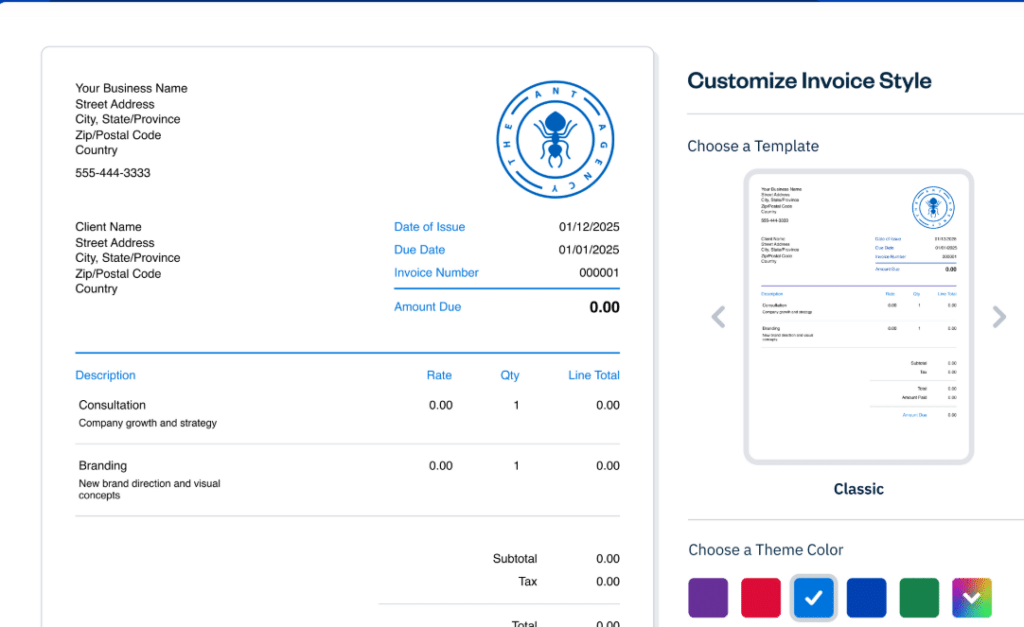This screenshot has height=627, width=1024.
Task: Apply the purple theme color
Action: [708, 597]
